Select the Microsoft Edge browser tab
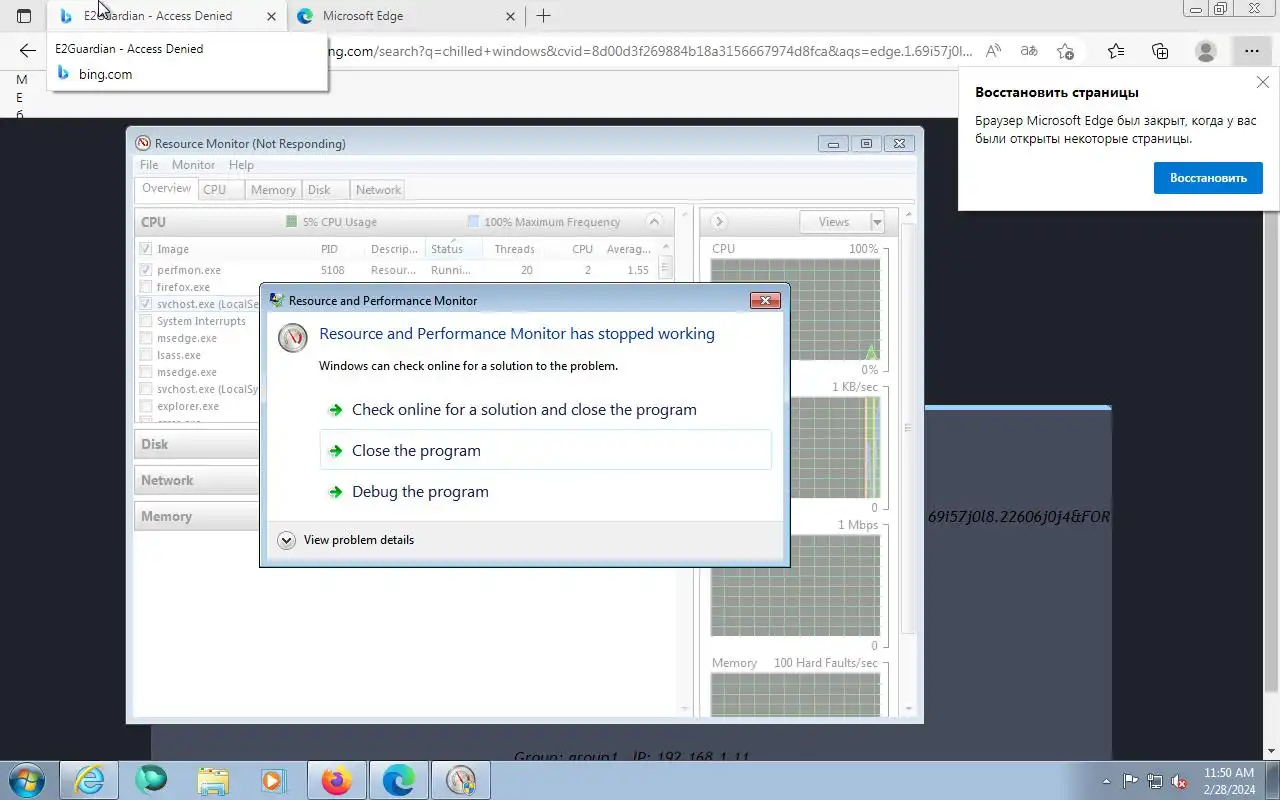The height and width of the screenshot is (800, 1280). pyautogui.click(x=406, y=16)
